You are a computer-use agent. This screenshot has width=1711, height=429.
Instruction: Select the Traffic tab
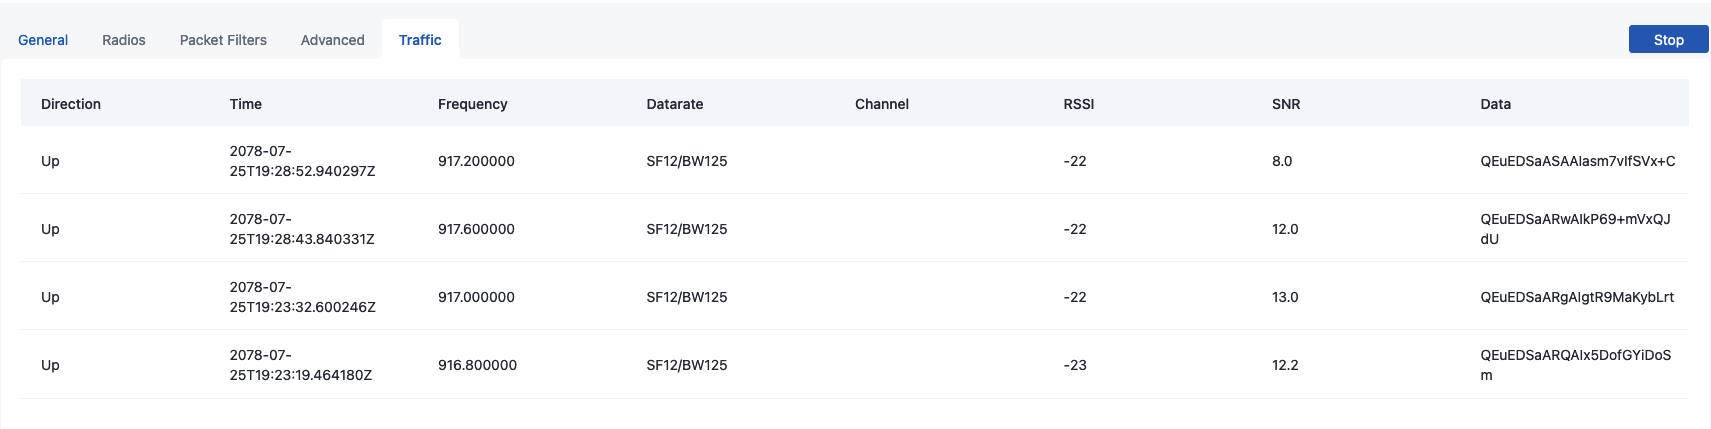tap(420, 40)
